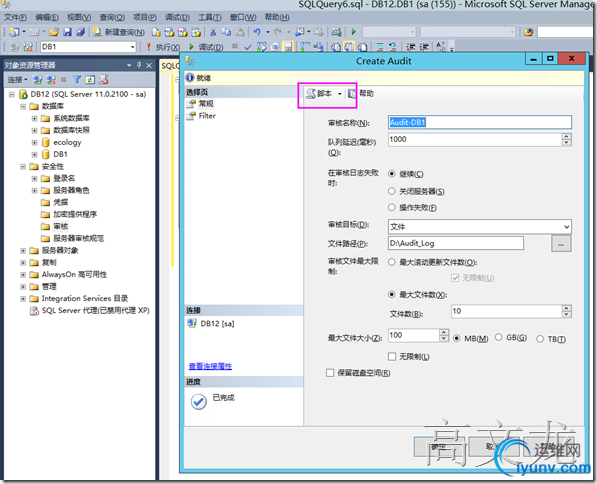Click the Database Engine Query icon next to New Query
This screenshot has width=597, height=484.
point(156,32)
